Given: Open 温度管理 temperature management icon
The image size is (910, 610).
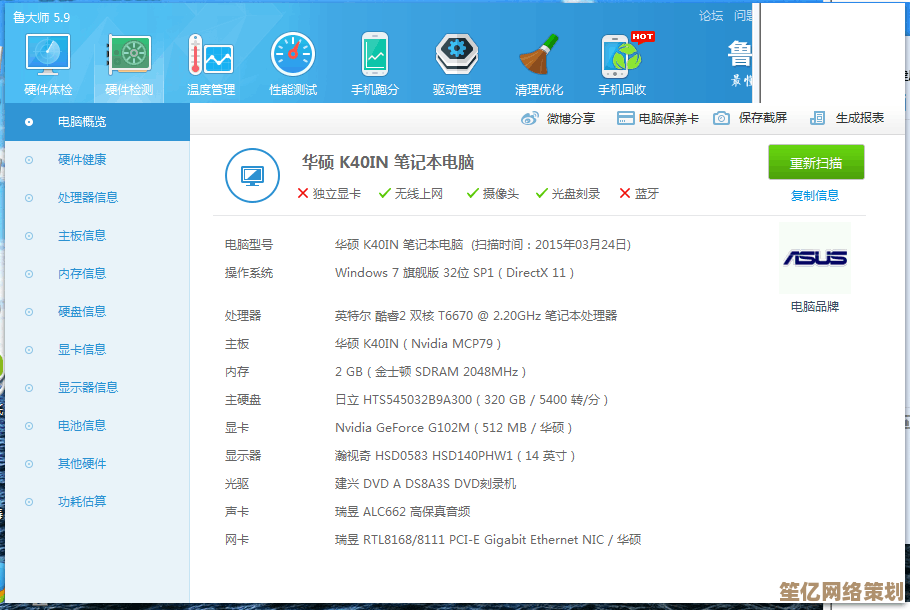Looking at the screenshot, I should [x=211, y=56].
